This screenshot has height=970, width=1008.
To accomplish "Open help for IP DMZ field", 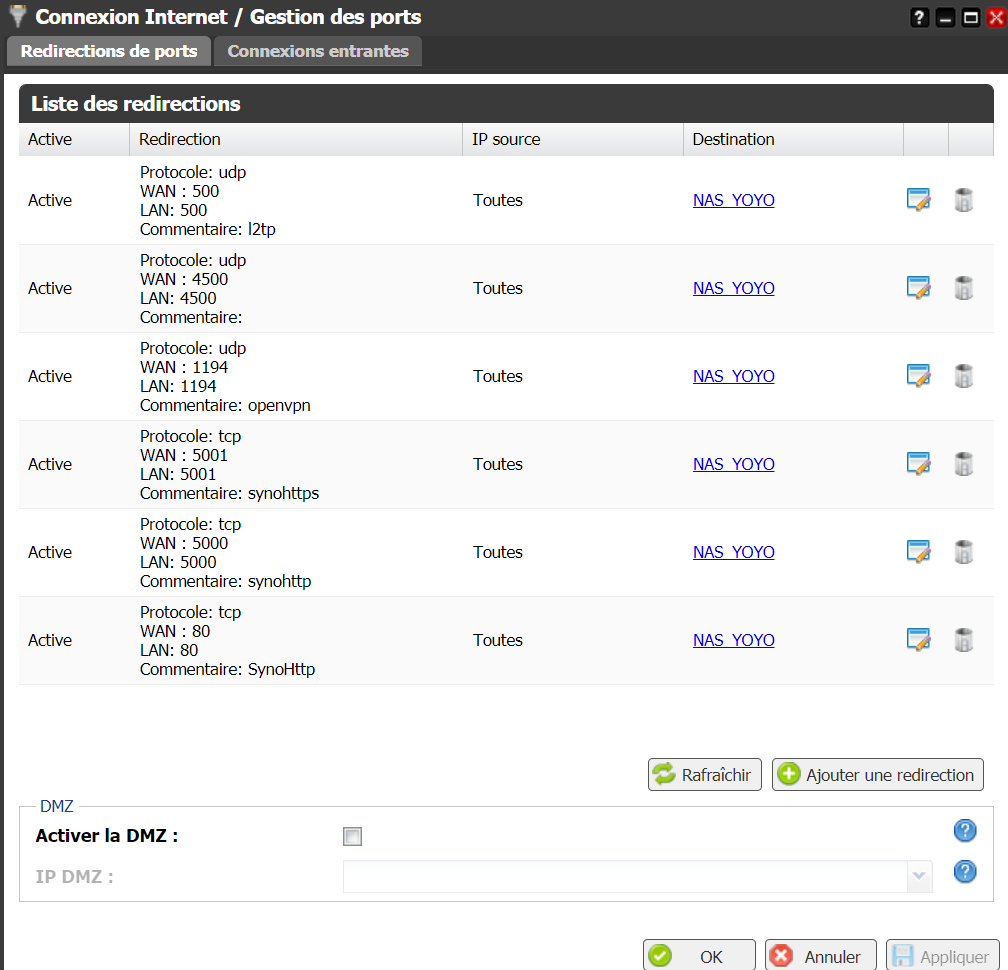I will [x=964, y=872].
